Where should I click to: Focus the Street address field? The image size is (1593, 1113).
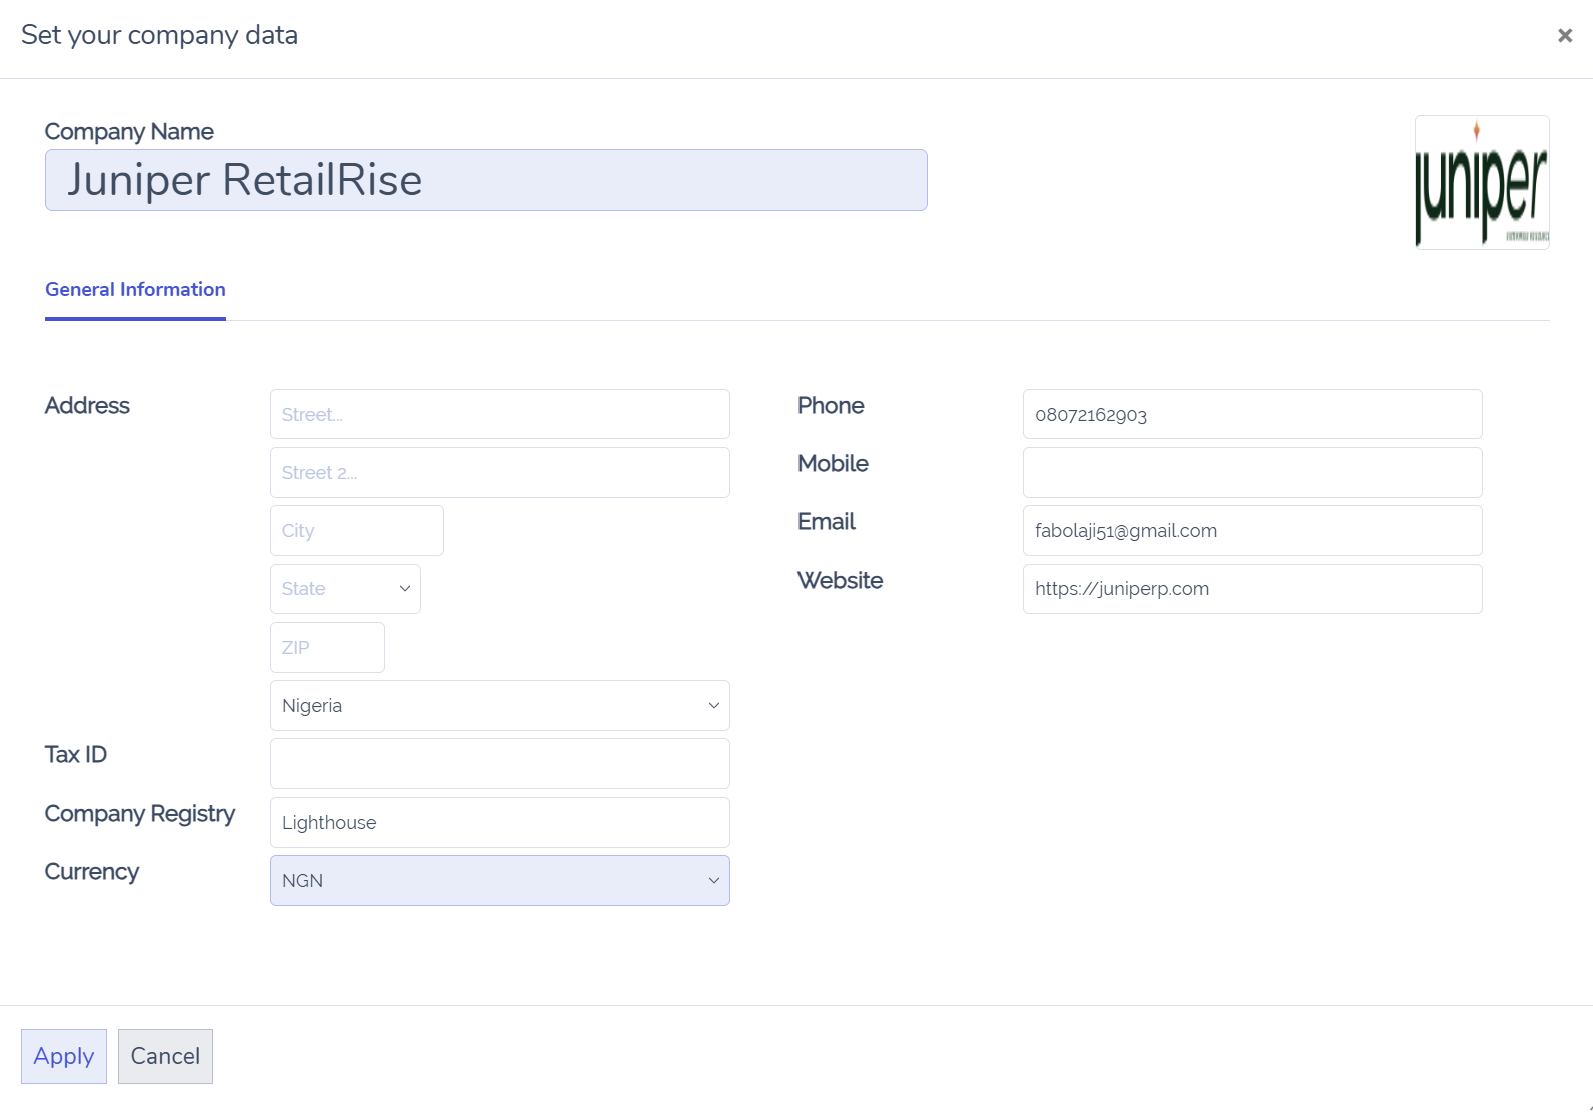coord(500,414)
